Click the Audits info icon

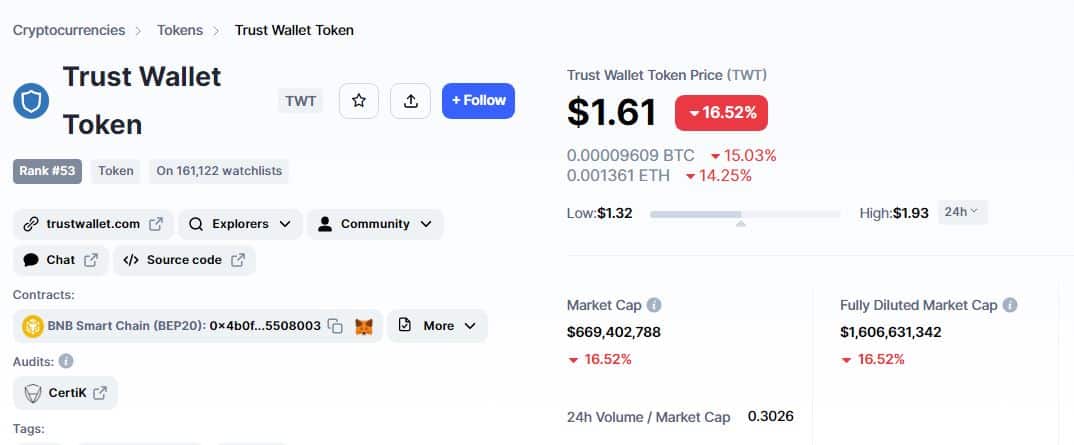pos(66,361)
